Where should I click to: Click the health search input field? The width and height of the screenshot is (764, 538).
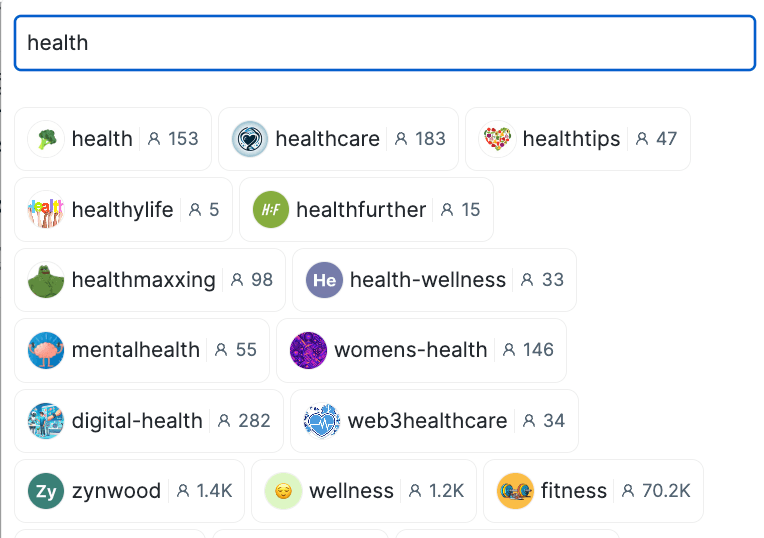384,43
